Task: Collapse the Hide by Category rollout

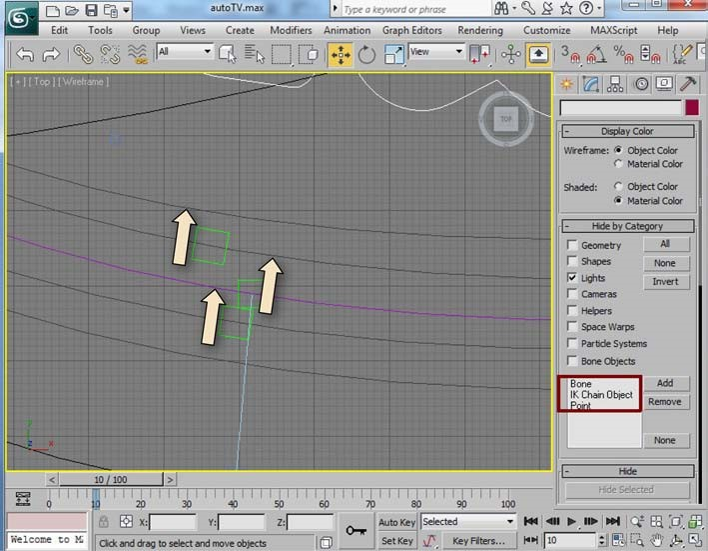Action: click(x=628, y=226)
